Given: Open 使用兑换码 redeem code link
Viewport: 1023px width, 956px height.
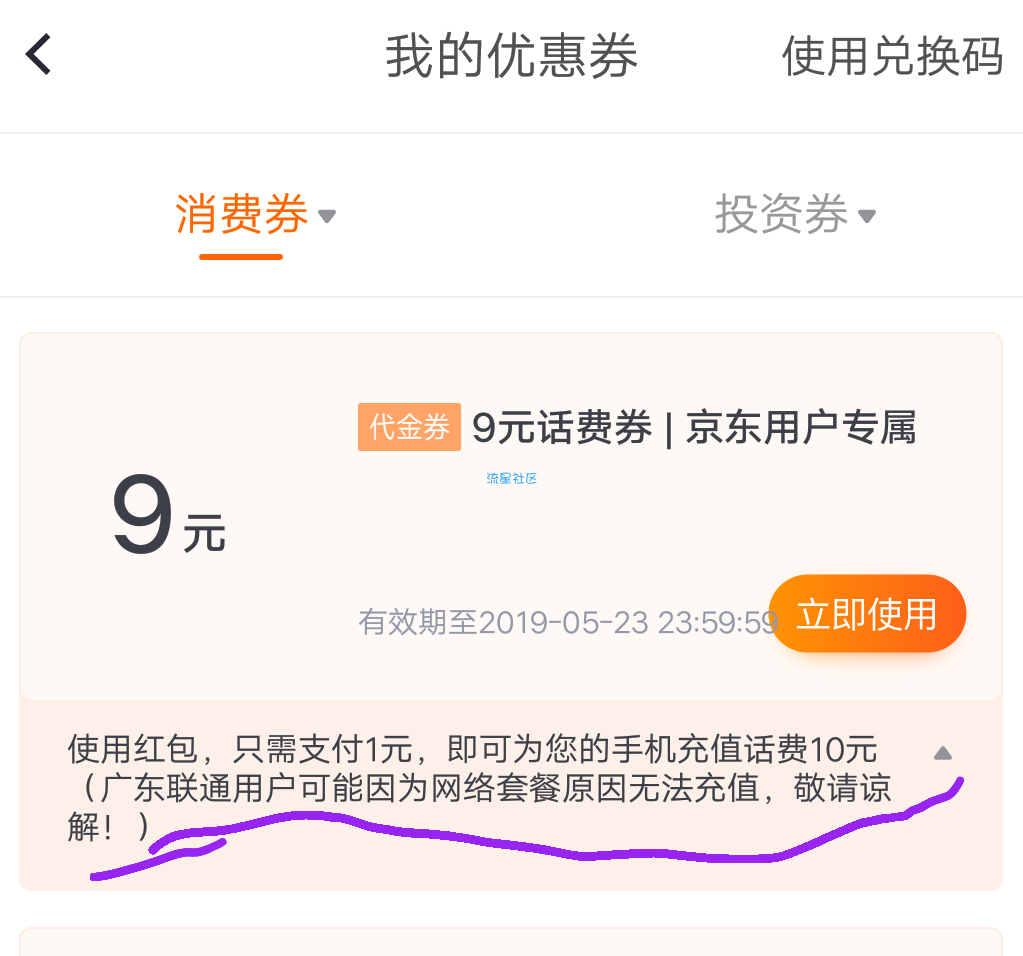Looking at the screenshot, I should click(x=892, y=57).
